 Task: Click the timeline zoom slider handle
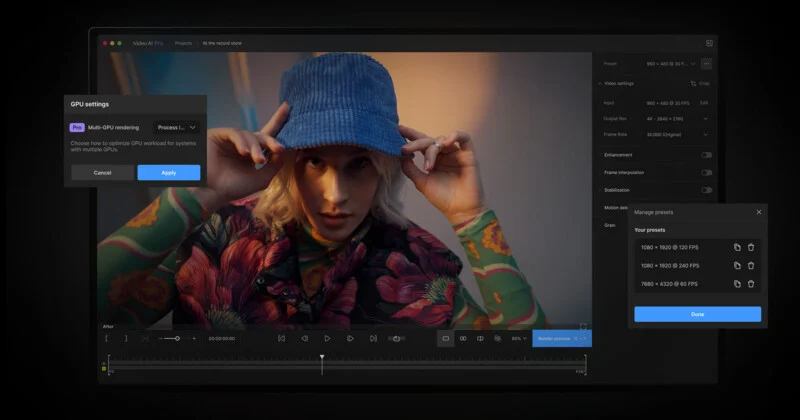tap(177, 338)
